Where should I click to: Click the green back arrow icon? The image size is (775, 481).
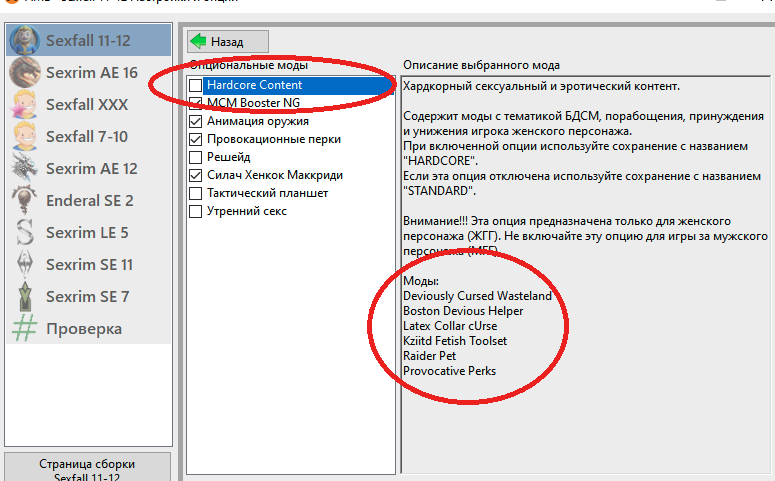click(199, 41)
